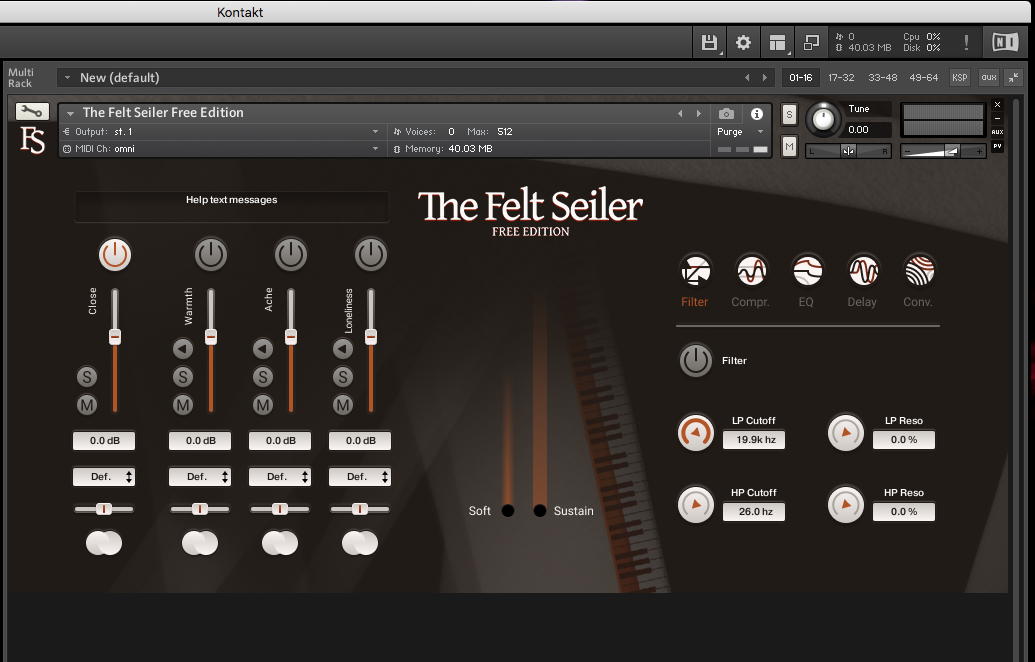1035x662 pixels.
Task: Select the Compr. effect icon
Action: pos(751,270)
